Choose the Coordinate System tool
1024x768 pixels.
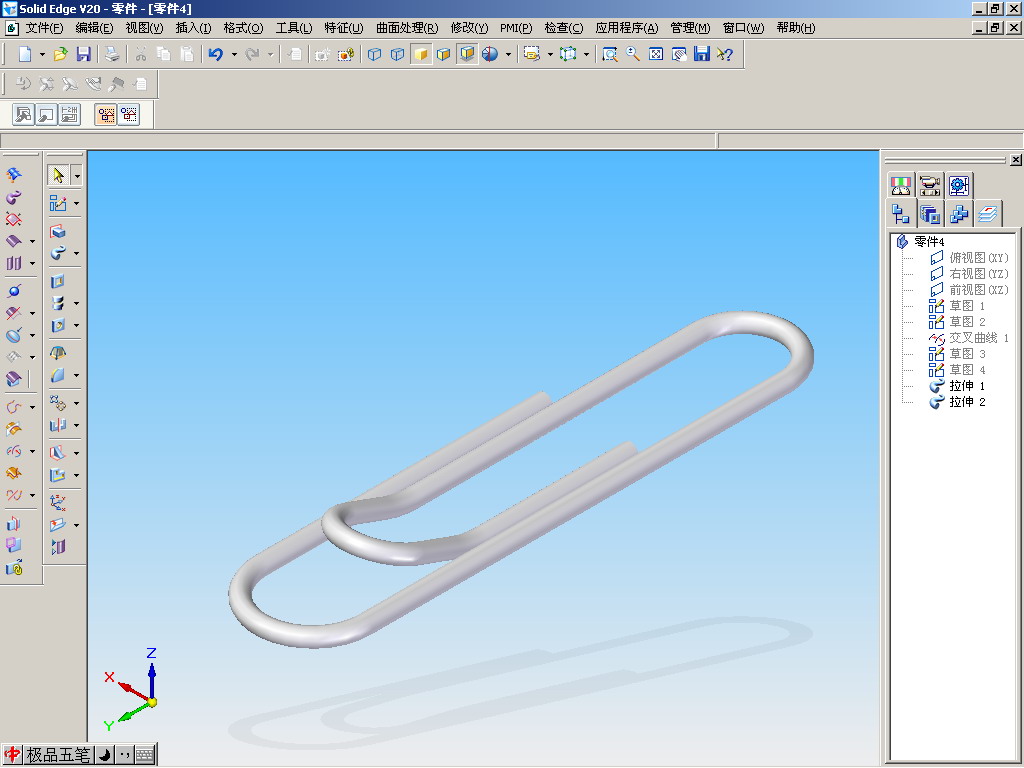pos(58,502)
